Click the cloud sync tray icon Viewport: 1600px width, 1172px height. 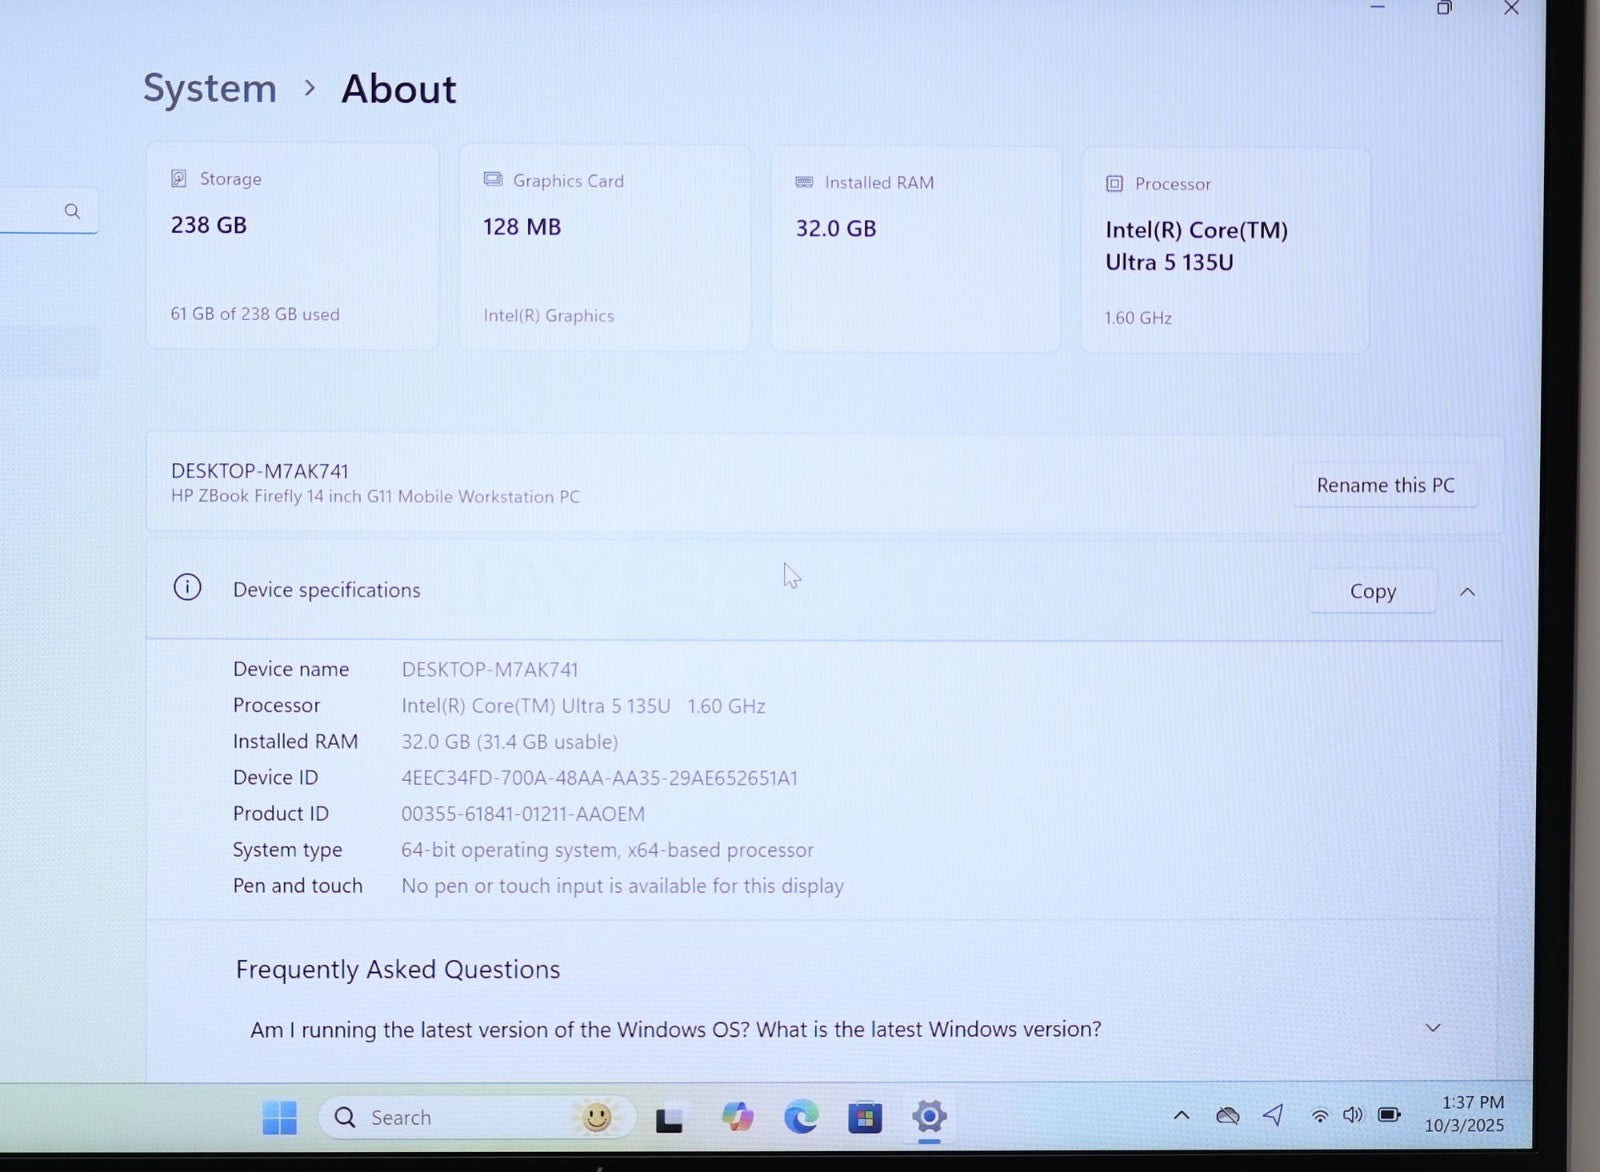(x=1228, y=1115)
